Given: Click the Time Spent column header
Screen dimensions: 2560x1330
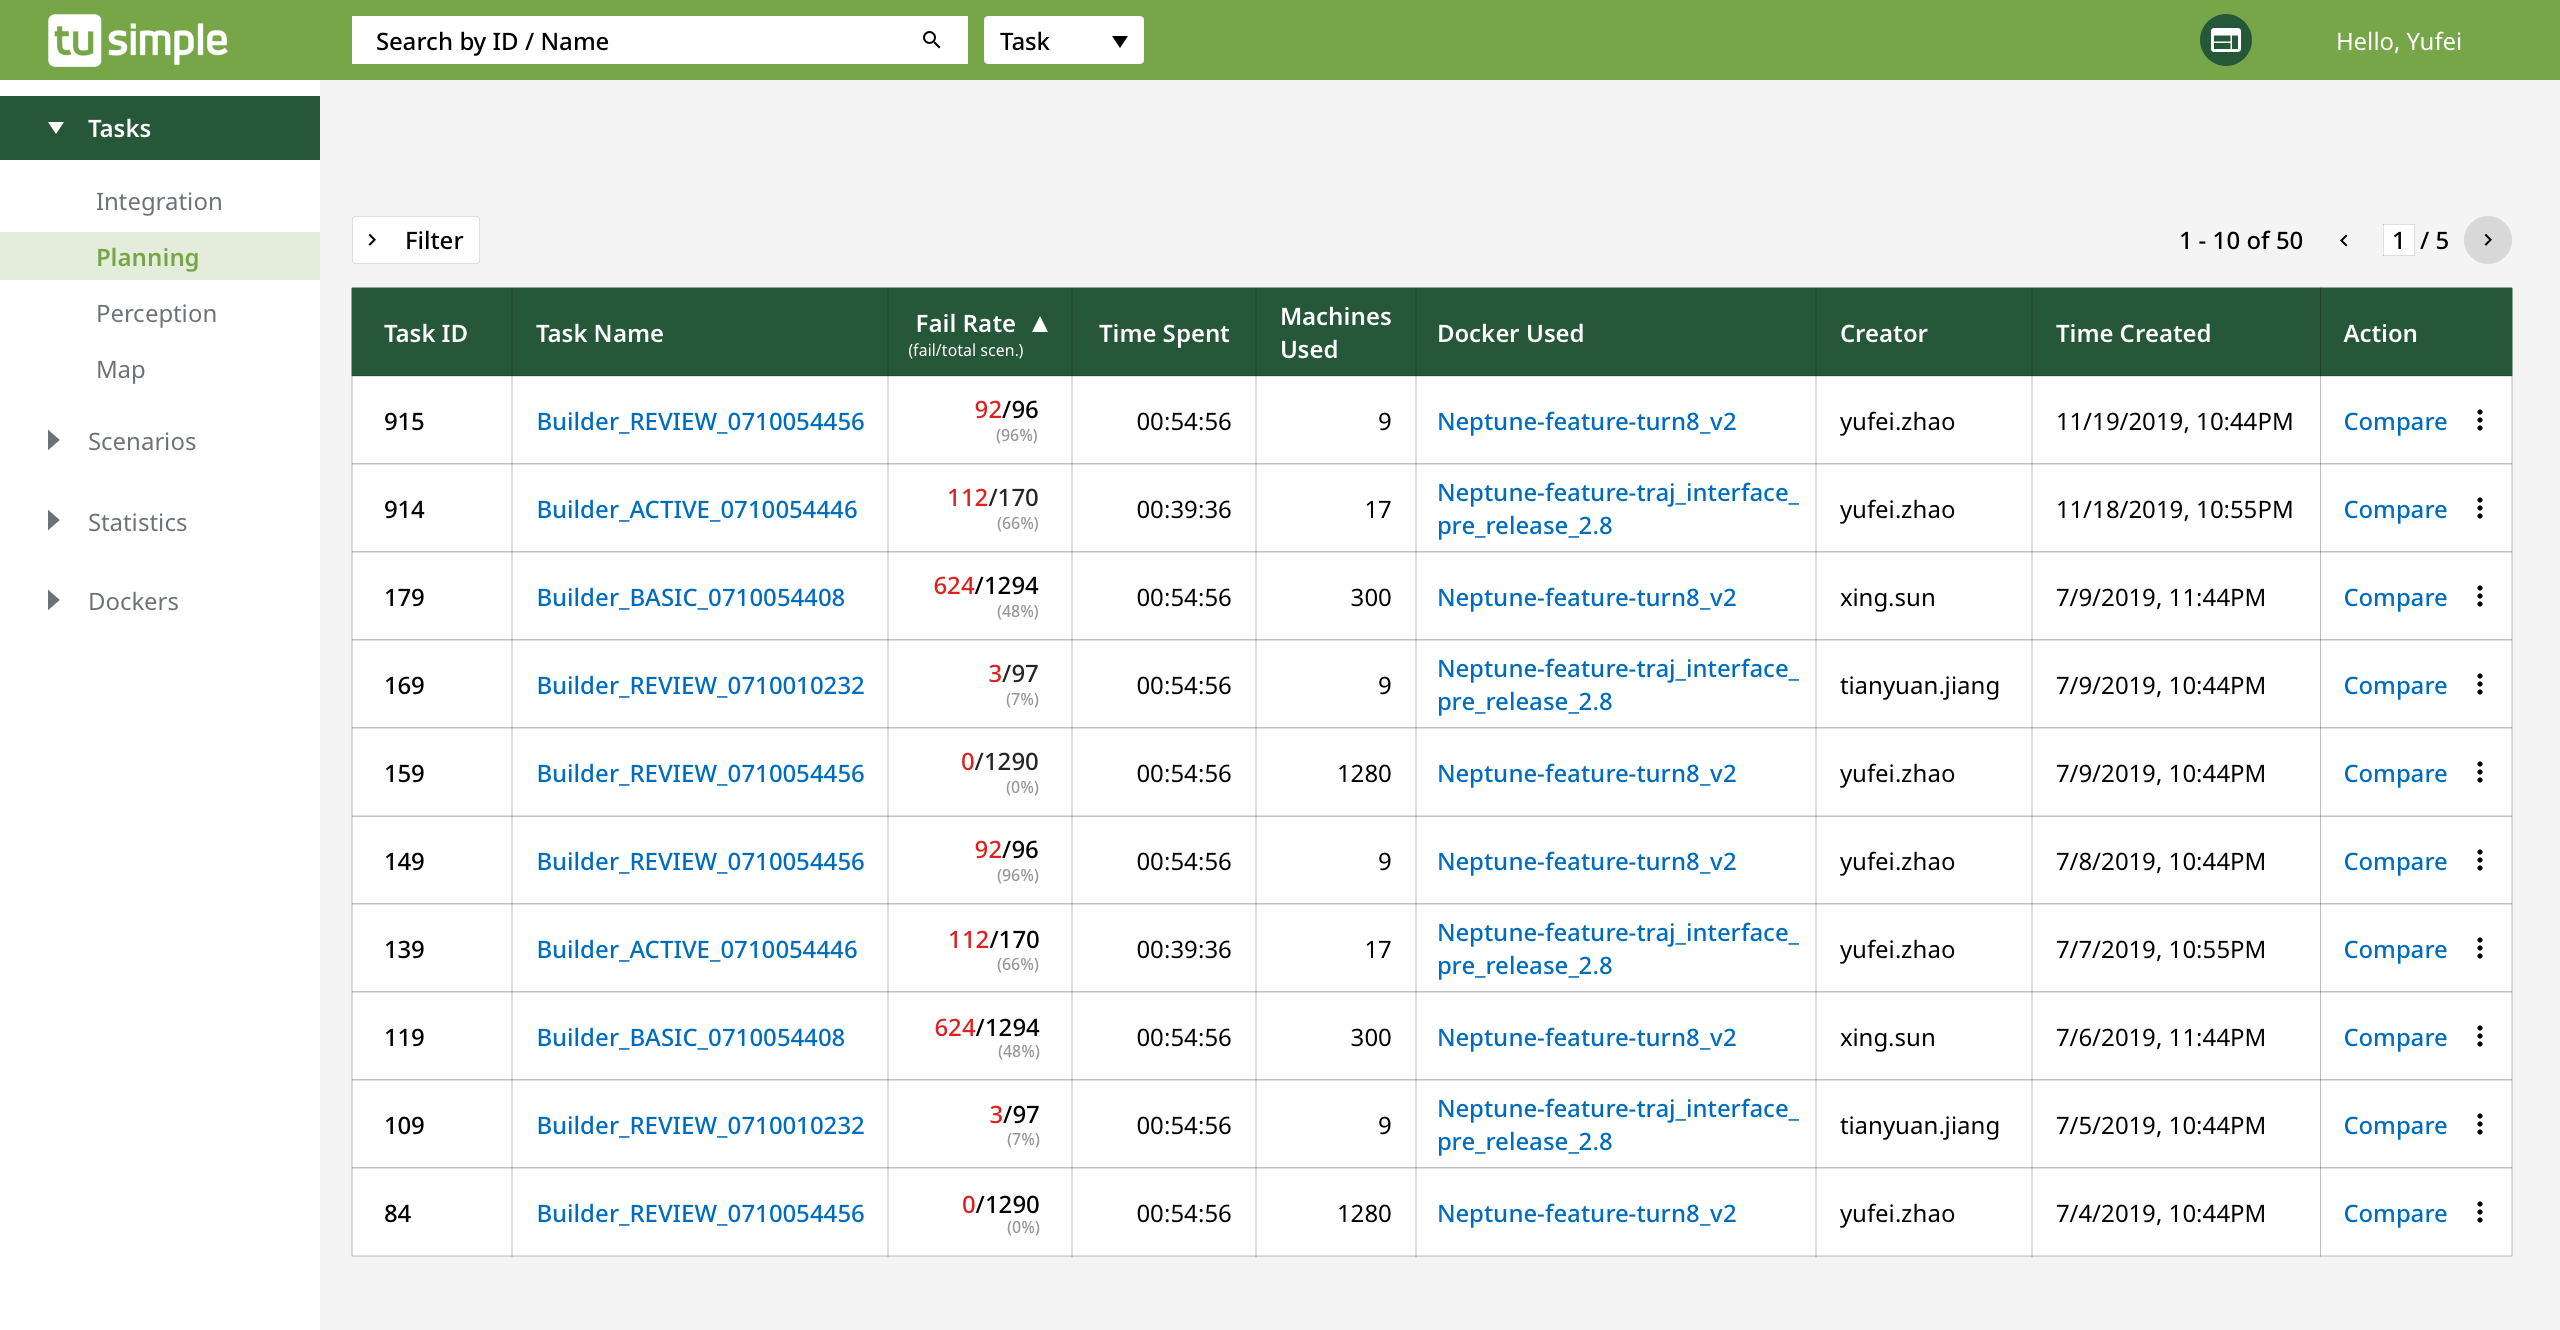Looking at the screenshot, I should tap(1163, 333).
